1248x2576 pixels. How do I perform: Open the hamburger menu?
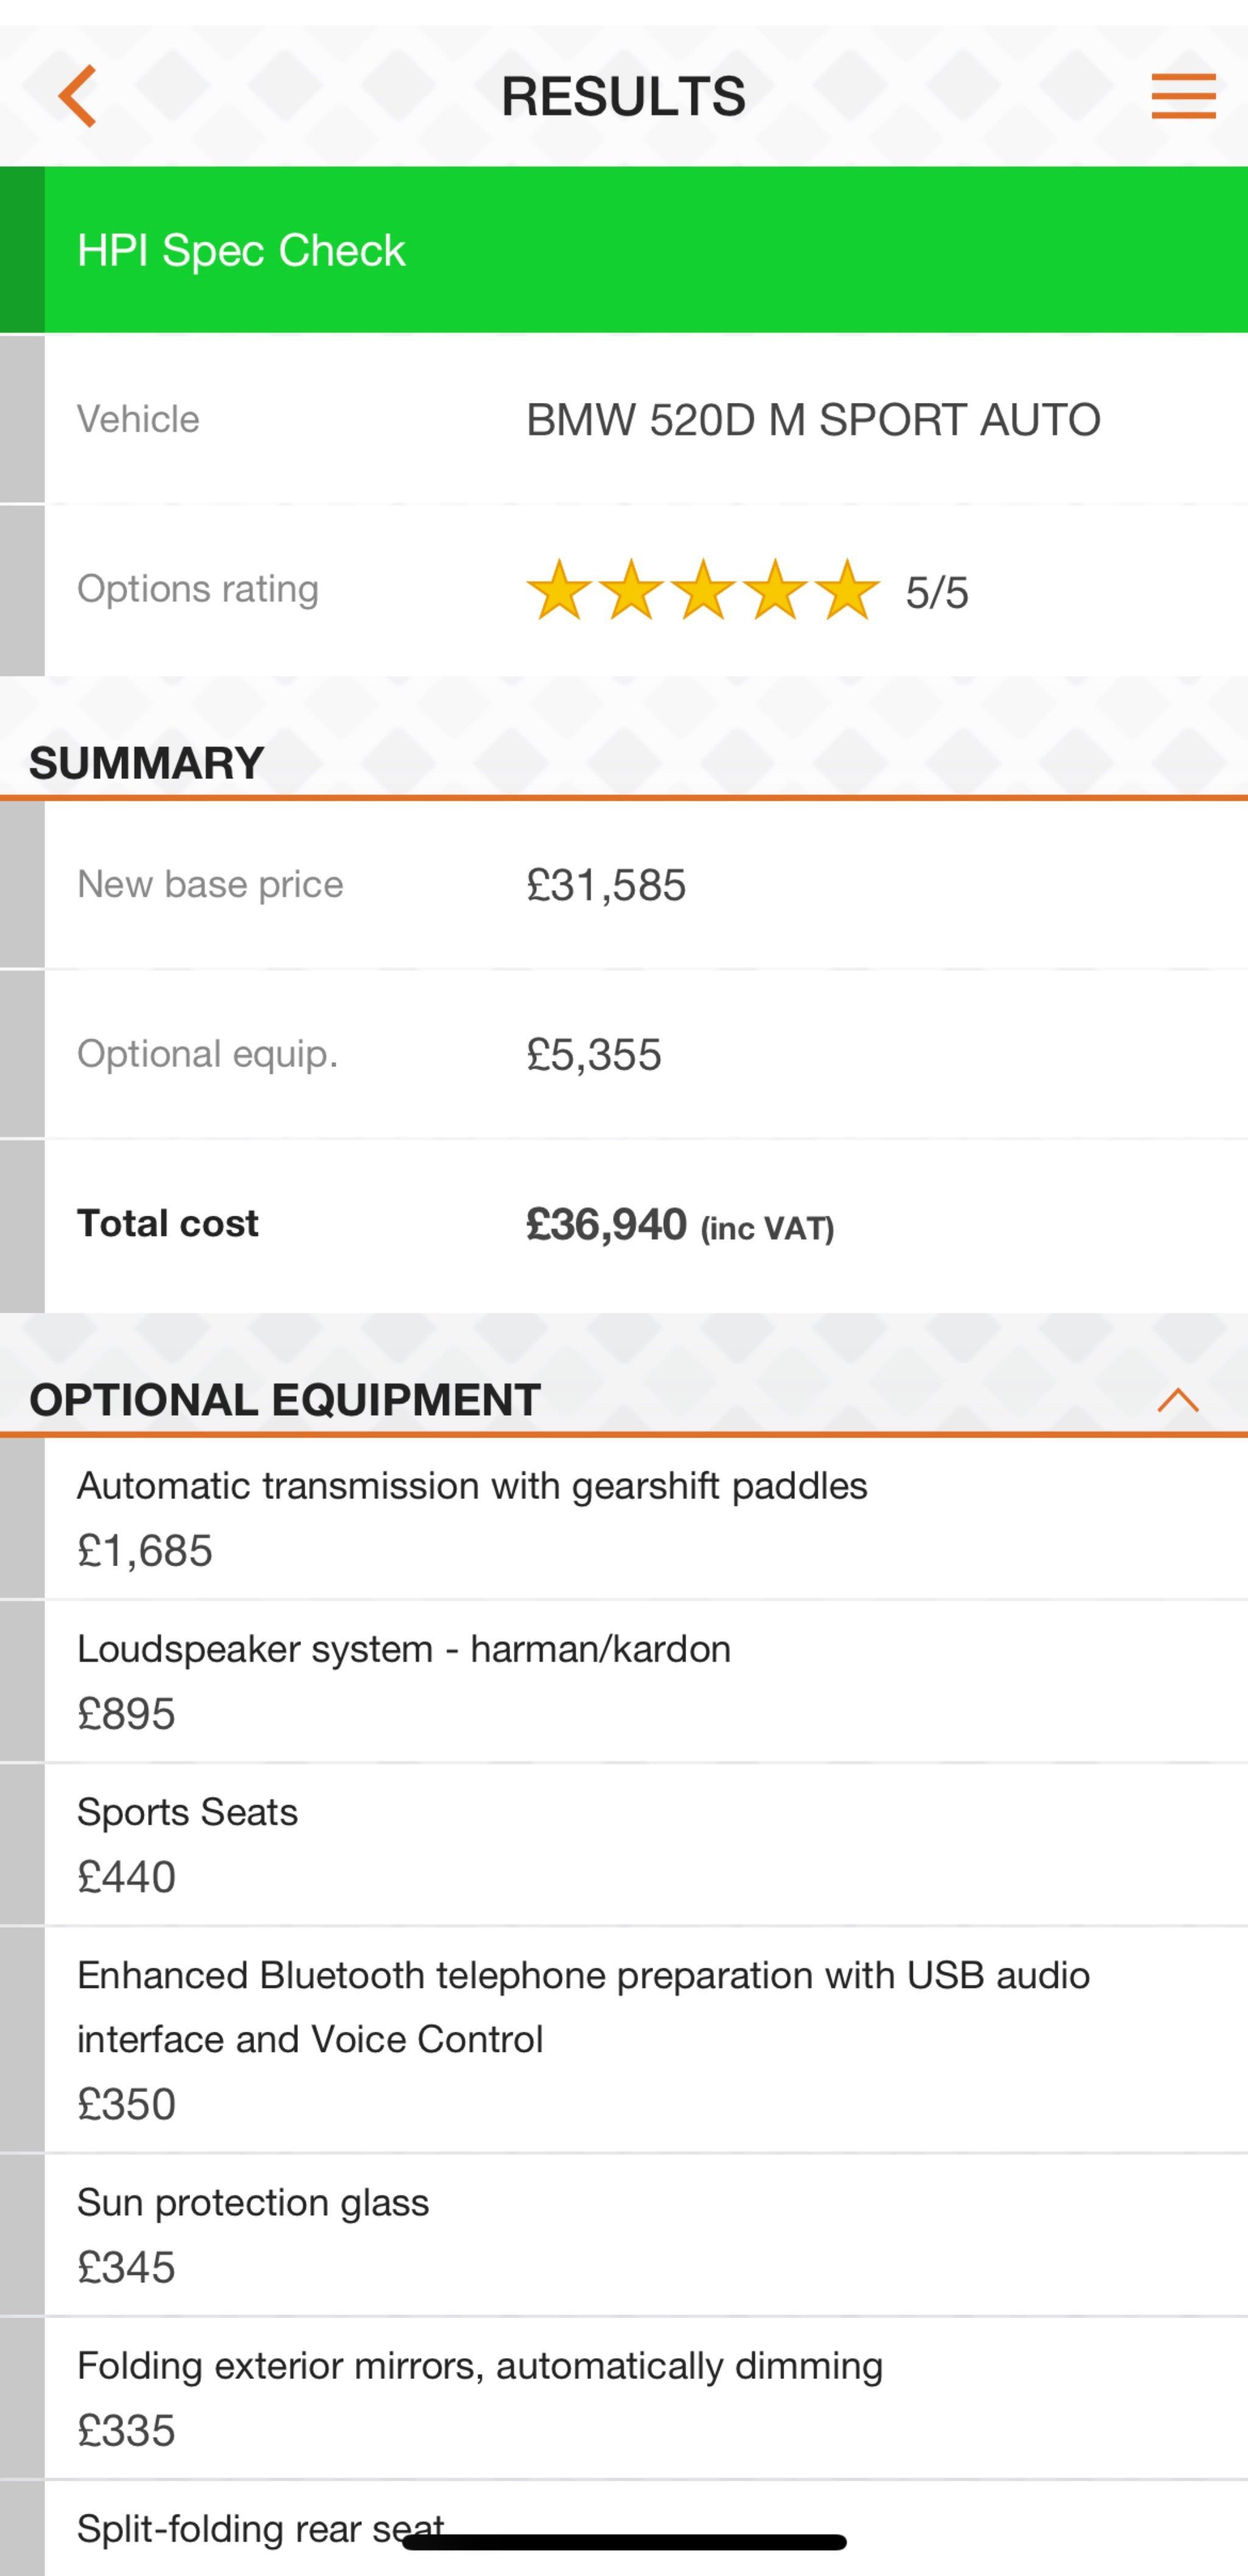tap(1183, 96)
